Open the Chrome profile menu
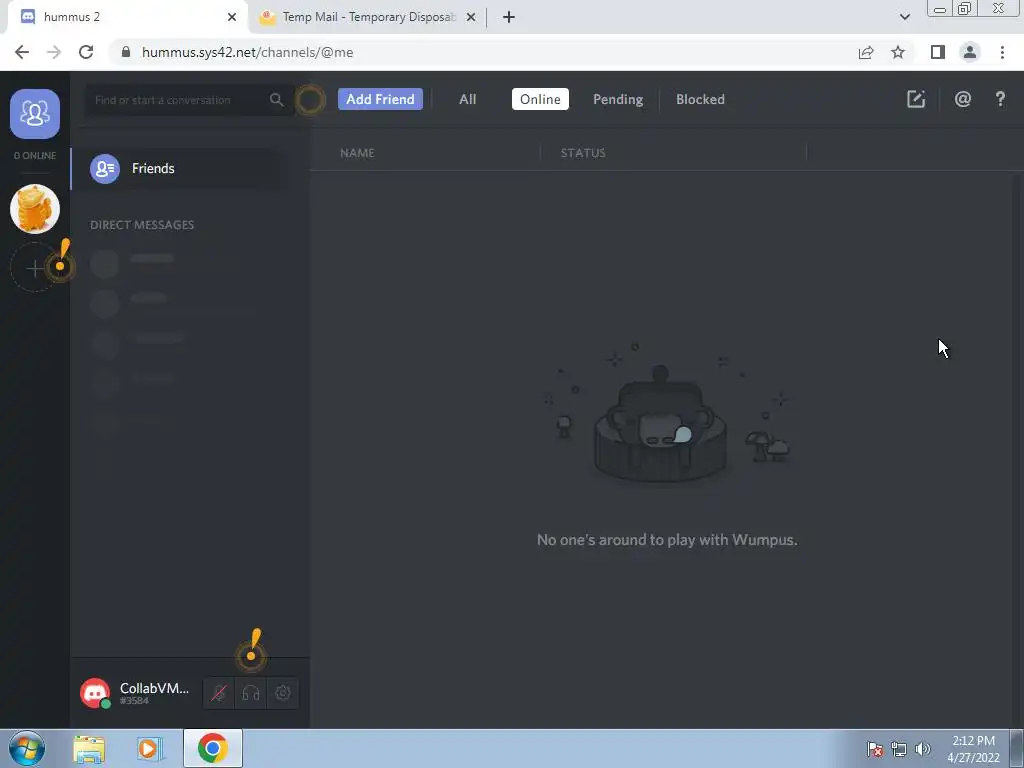 [x=970, y=52]
